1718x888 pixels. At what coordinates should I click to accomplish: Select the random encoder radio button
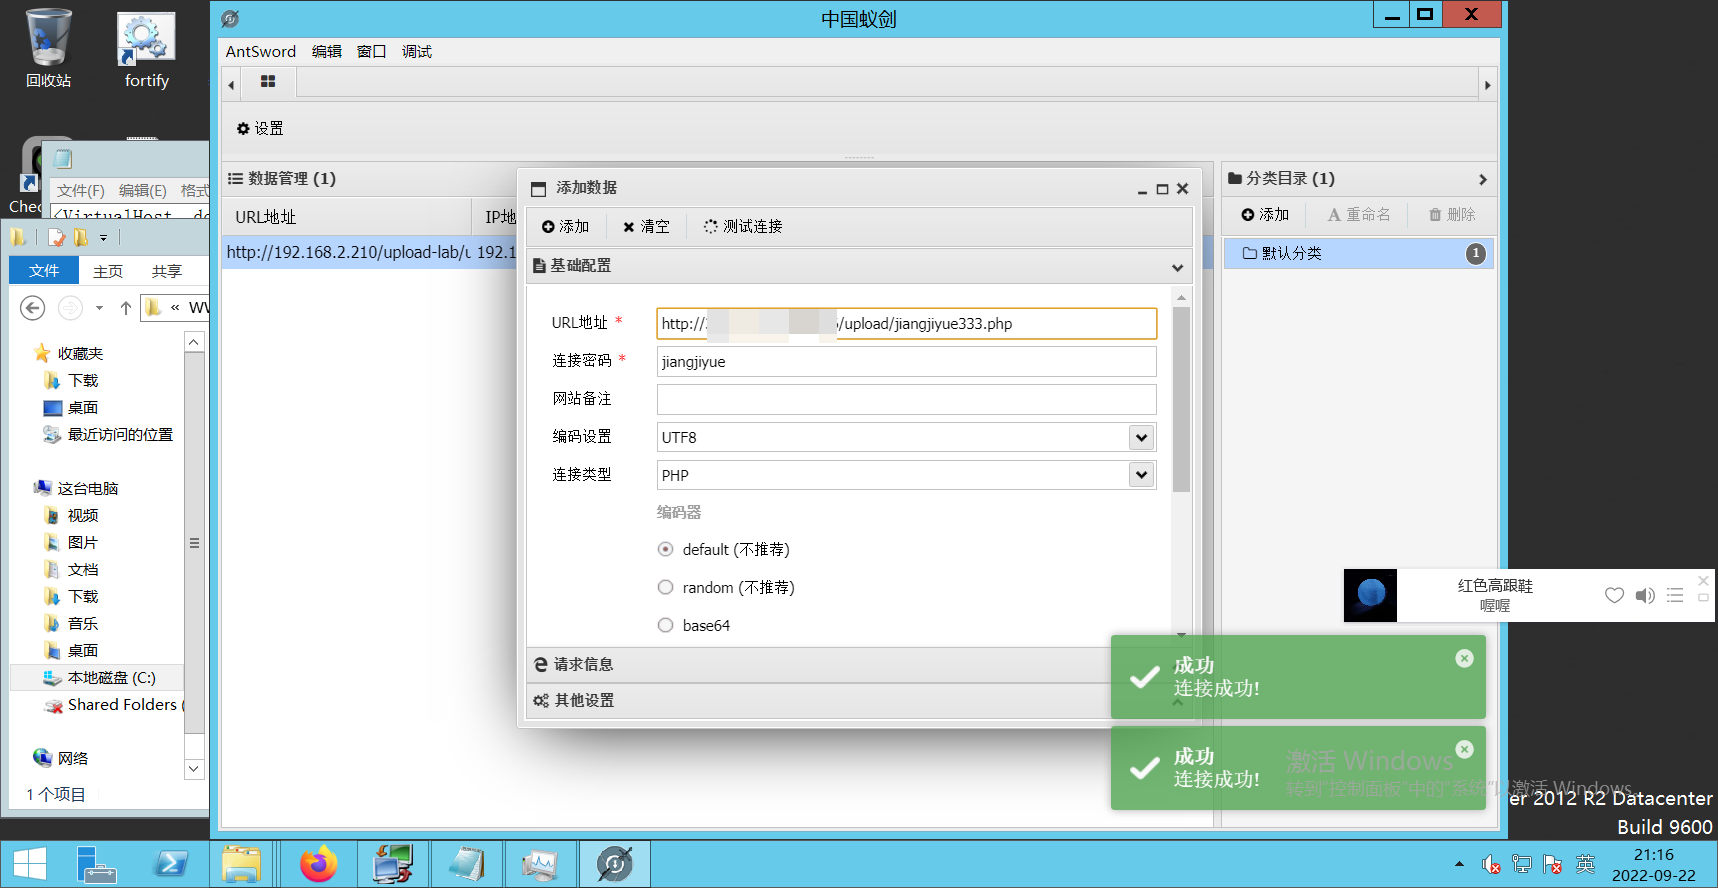[666, 587]
